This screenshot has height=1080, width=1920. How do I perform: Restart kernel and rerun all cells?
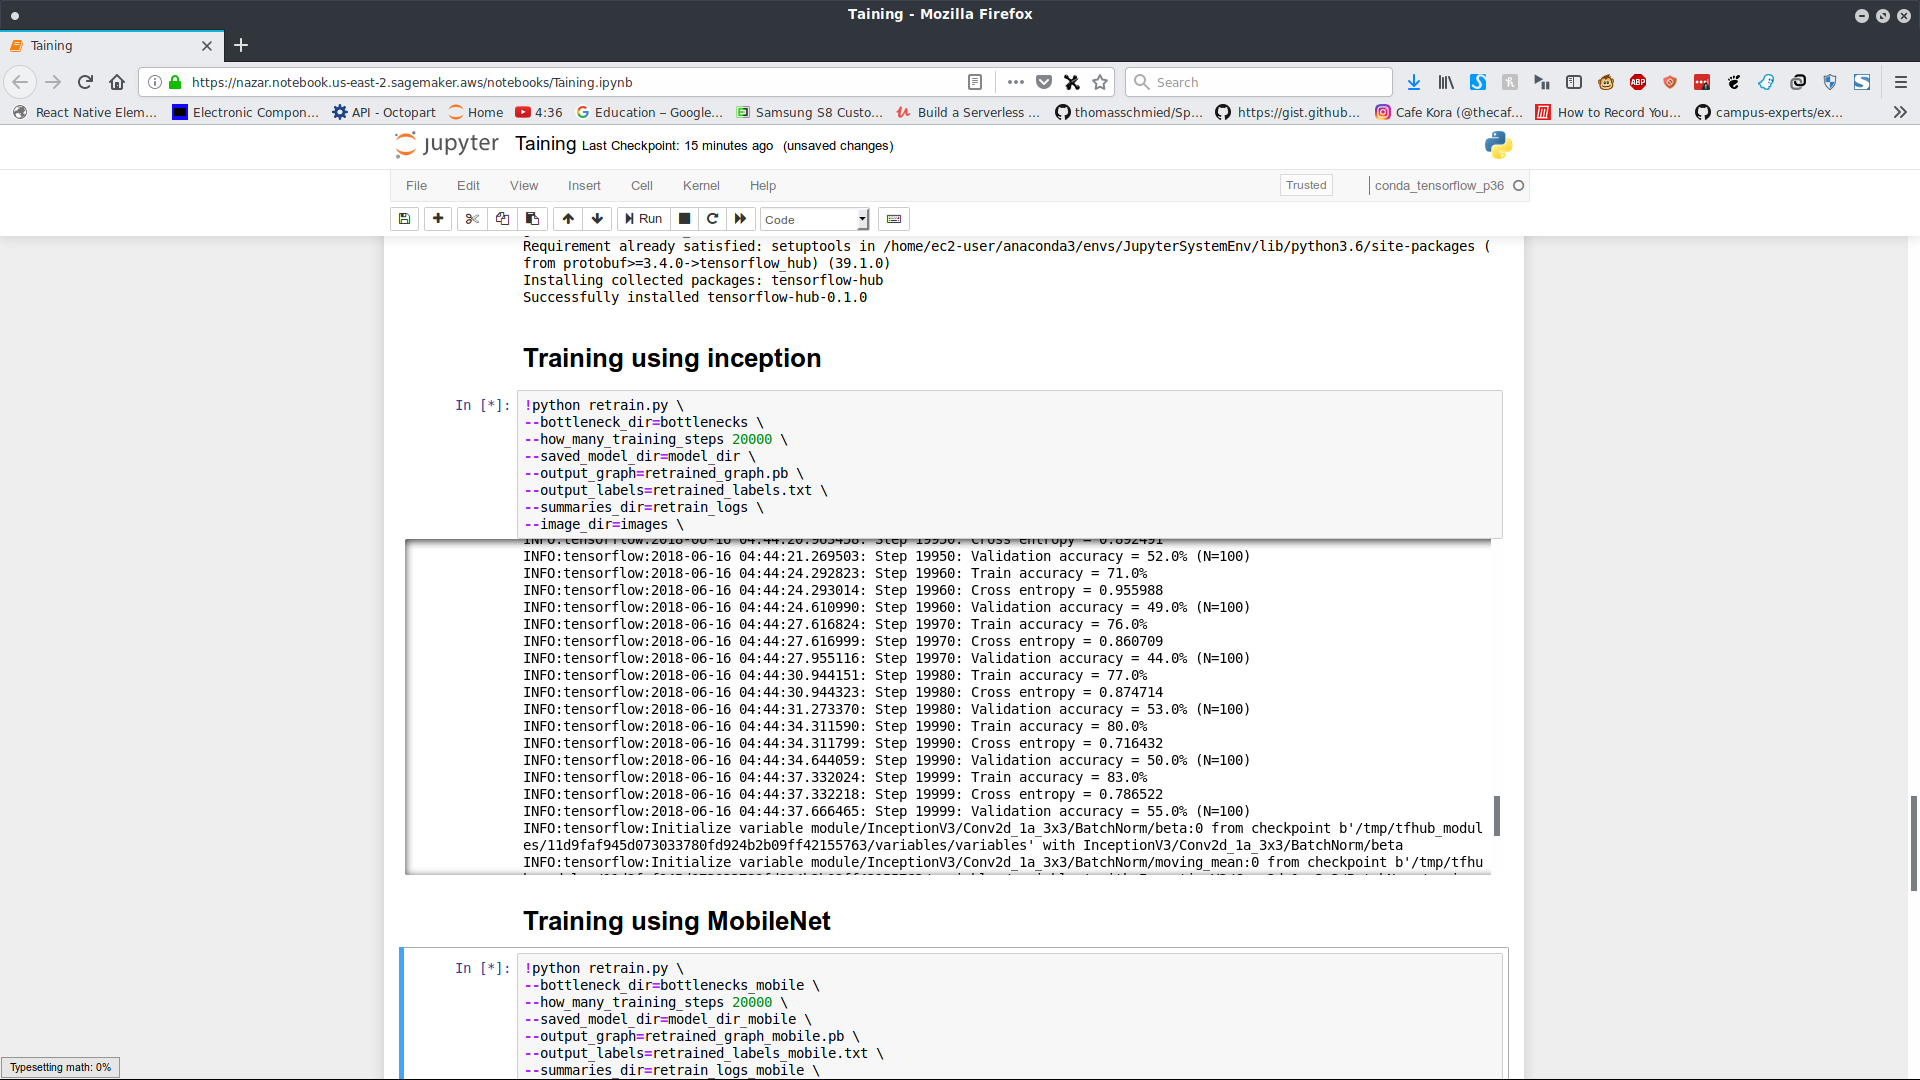click(740, 219)
